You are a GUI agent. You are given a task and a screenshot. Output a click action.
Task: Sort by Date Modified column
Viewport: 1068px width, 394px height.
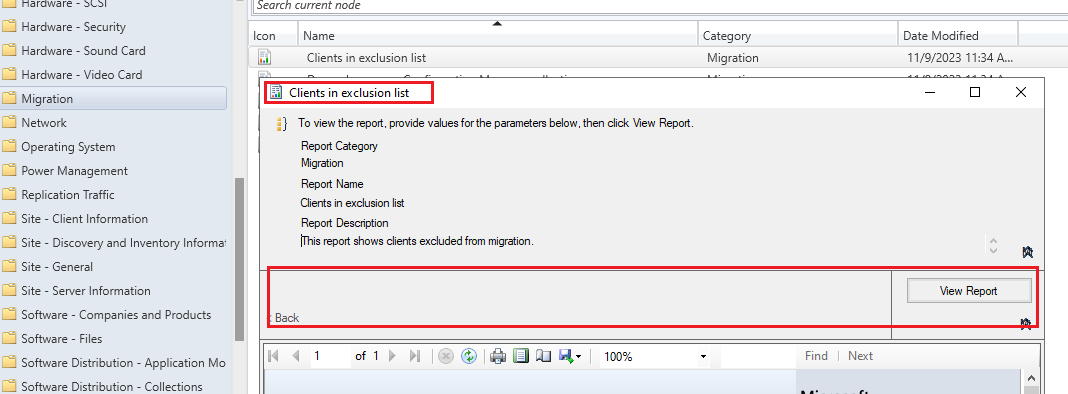958,35
